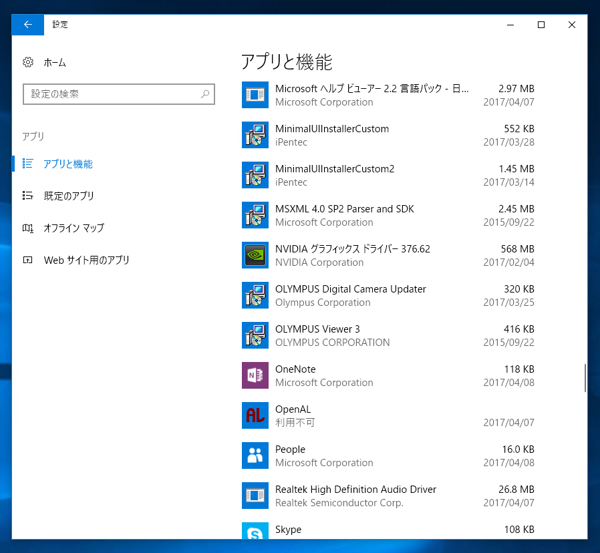The height and width of the screenshot is (553, 600).
Task: Click Realtek Semiconductor Corp. publisher text
Action: coord(339,503)
